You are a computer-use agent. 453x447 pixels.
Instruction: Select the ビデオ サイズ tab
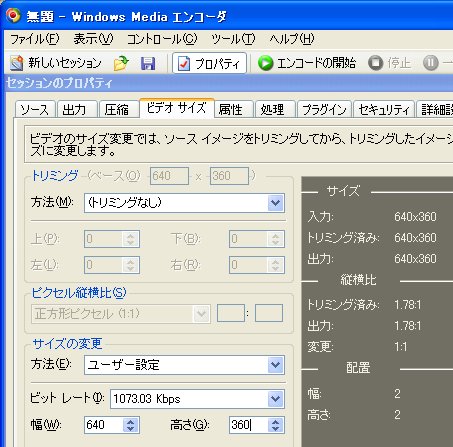177,108
